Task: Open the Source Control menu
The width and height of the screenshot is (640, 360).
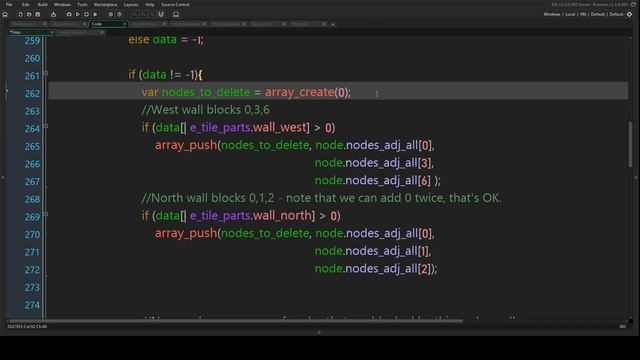Action: pyautogui.click(x=175, y=4)
